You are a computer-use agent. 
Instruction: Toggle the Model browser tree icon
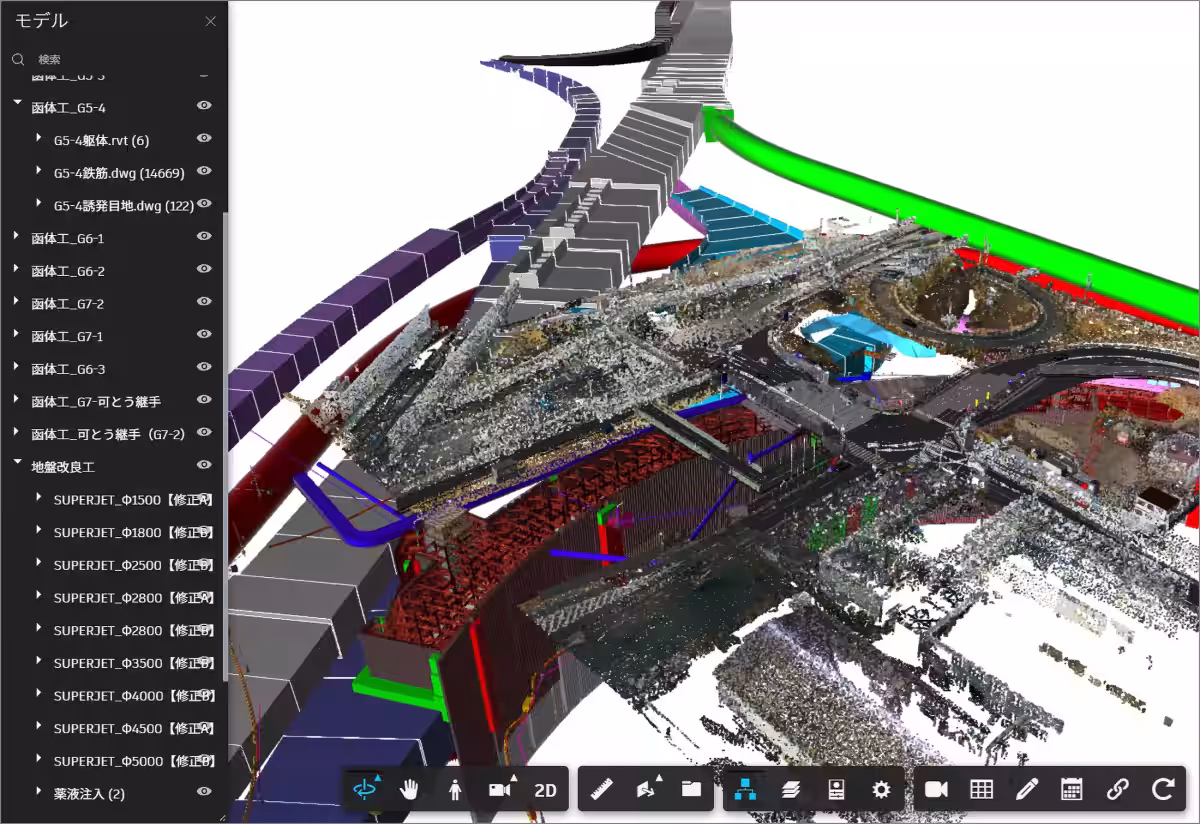coord(745,789)
